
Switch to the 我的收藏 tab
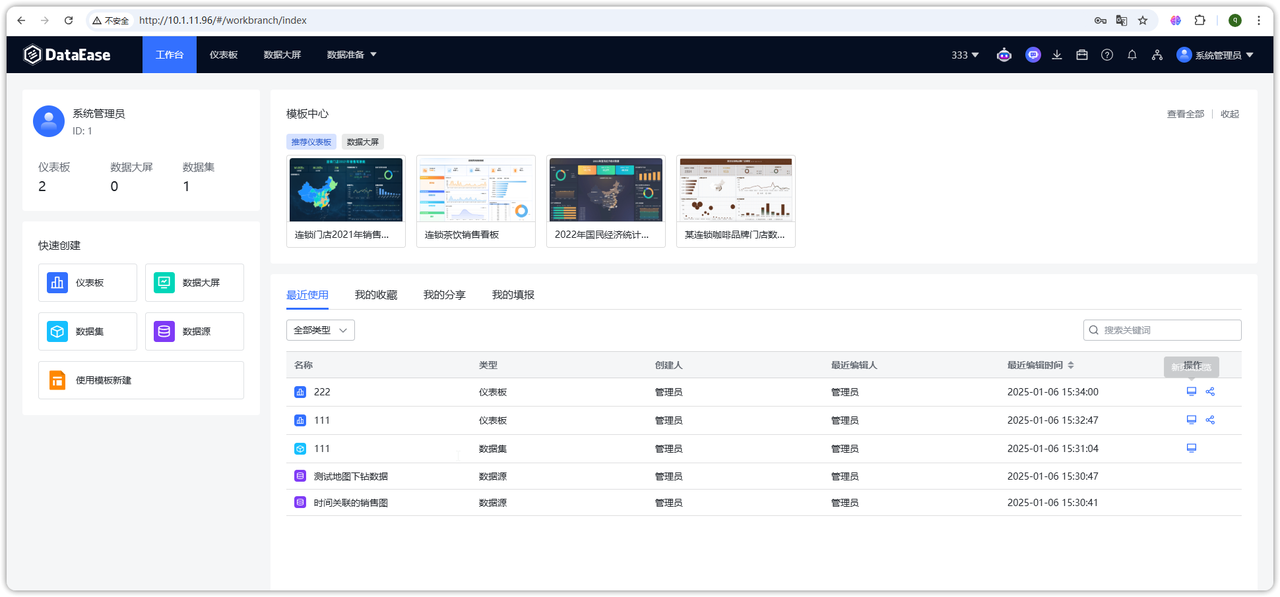click(376, 295)
